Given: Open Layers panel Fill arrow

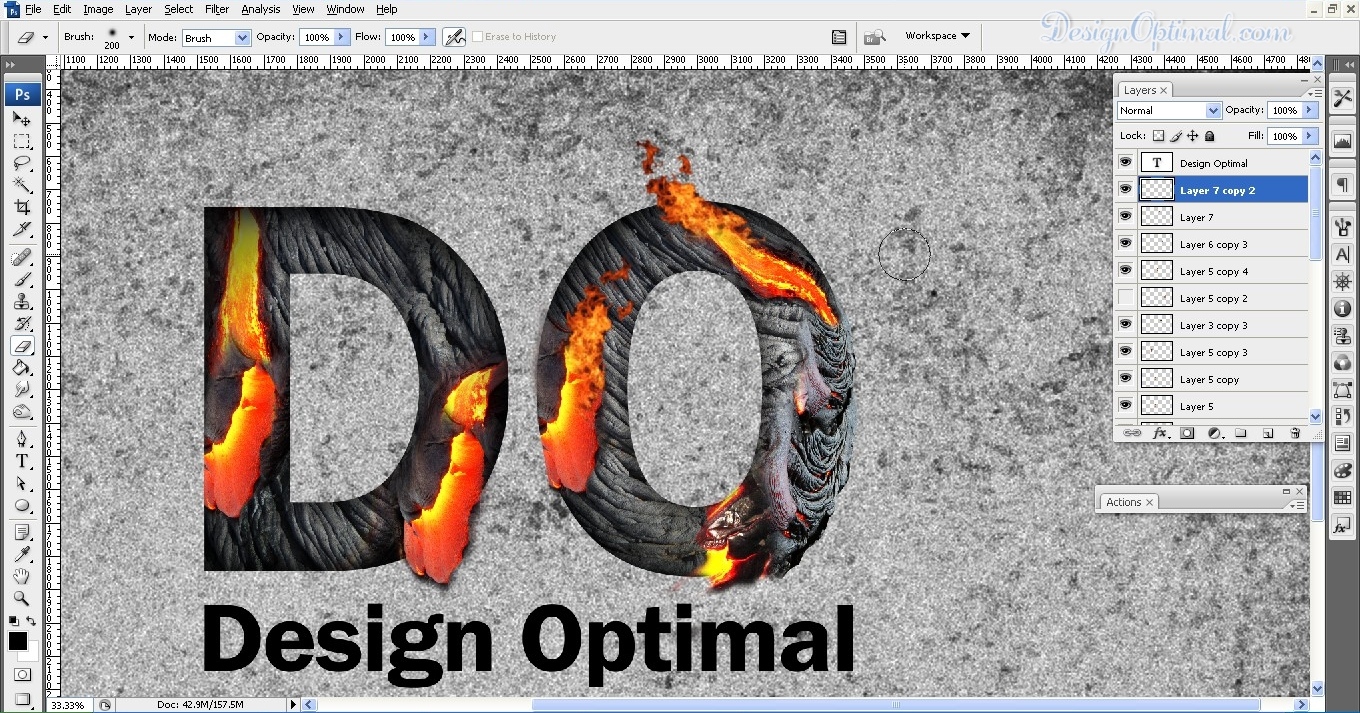Looking at the screenshot, I should click(1310, 136).
